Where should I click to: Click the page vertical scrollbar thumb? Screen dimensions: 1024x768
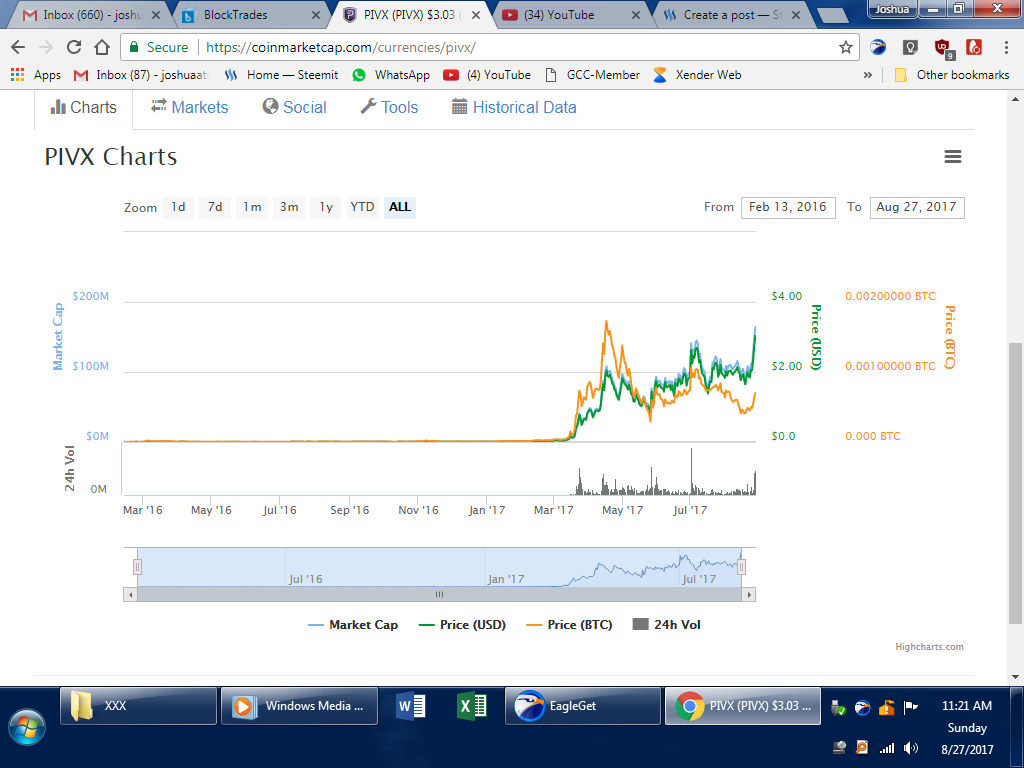[1016, 483]
